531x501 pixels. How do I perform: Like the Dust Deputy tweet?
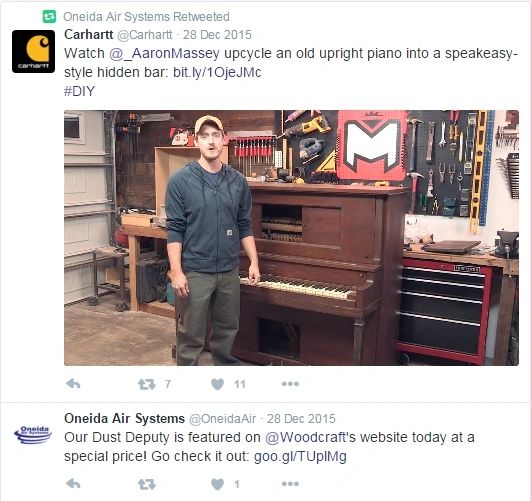click(x=217, y=484)
